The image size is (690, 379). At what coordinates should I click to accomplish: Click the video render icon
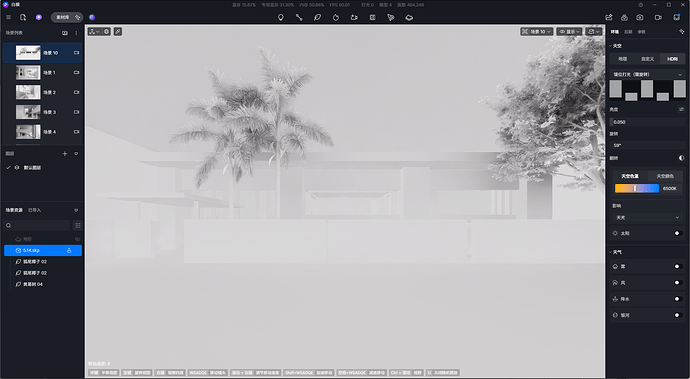(x=658, y=17)
